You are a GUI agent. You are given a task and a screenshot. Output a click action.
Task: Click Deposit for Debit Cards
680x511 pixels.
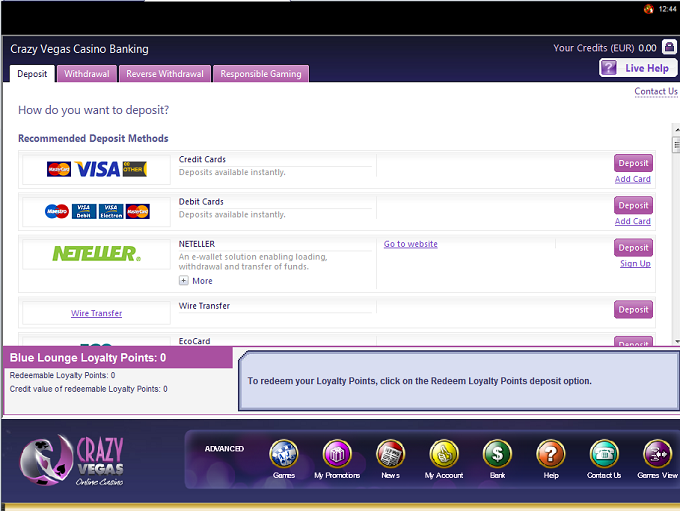click(x=633, y=205)
